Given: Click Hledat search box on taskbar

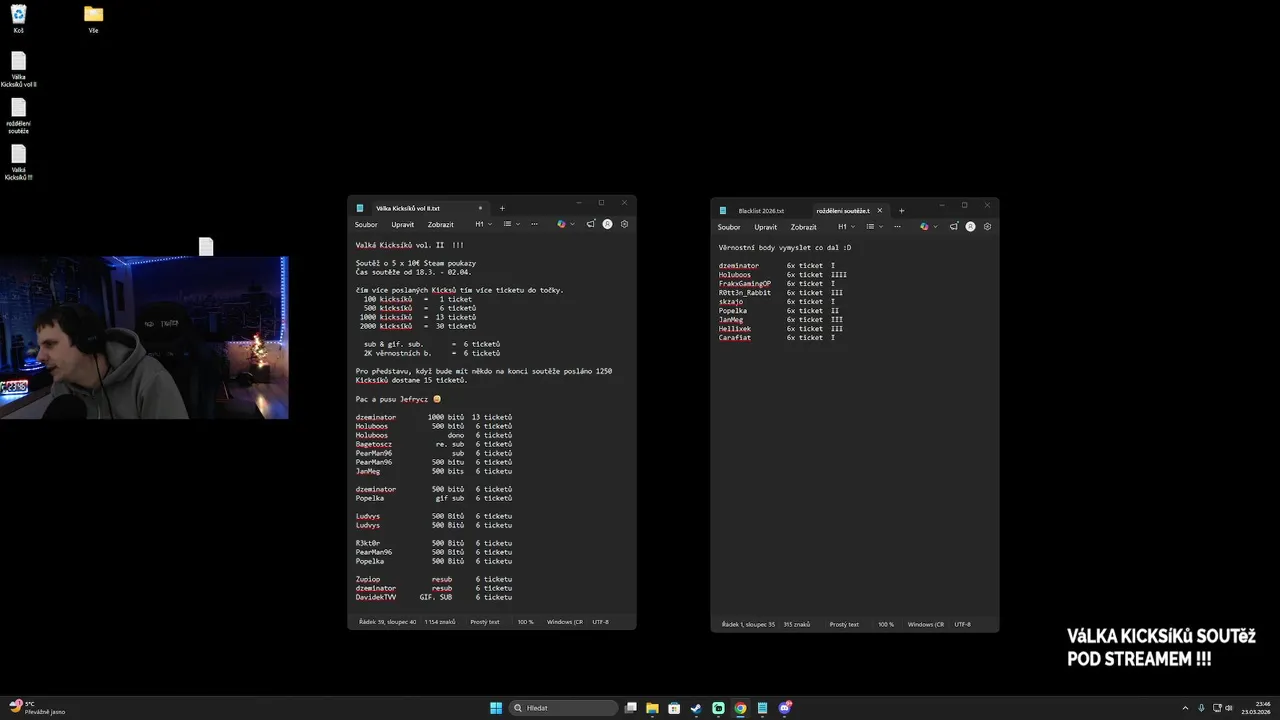Looking at the screenshot, I should (x=563, y=708).
